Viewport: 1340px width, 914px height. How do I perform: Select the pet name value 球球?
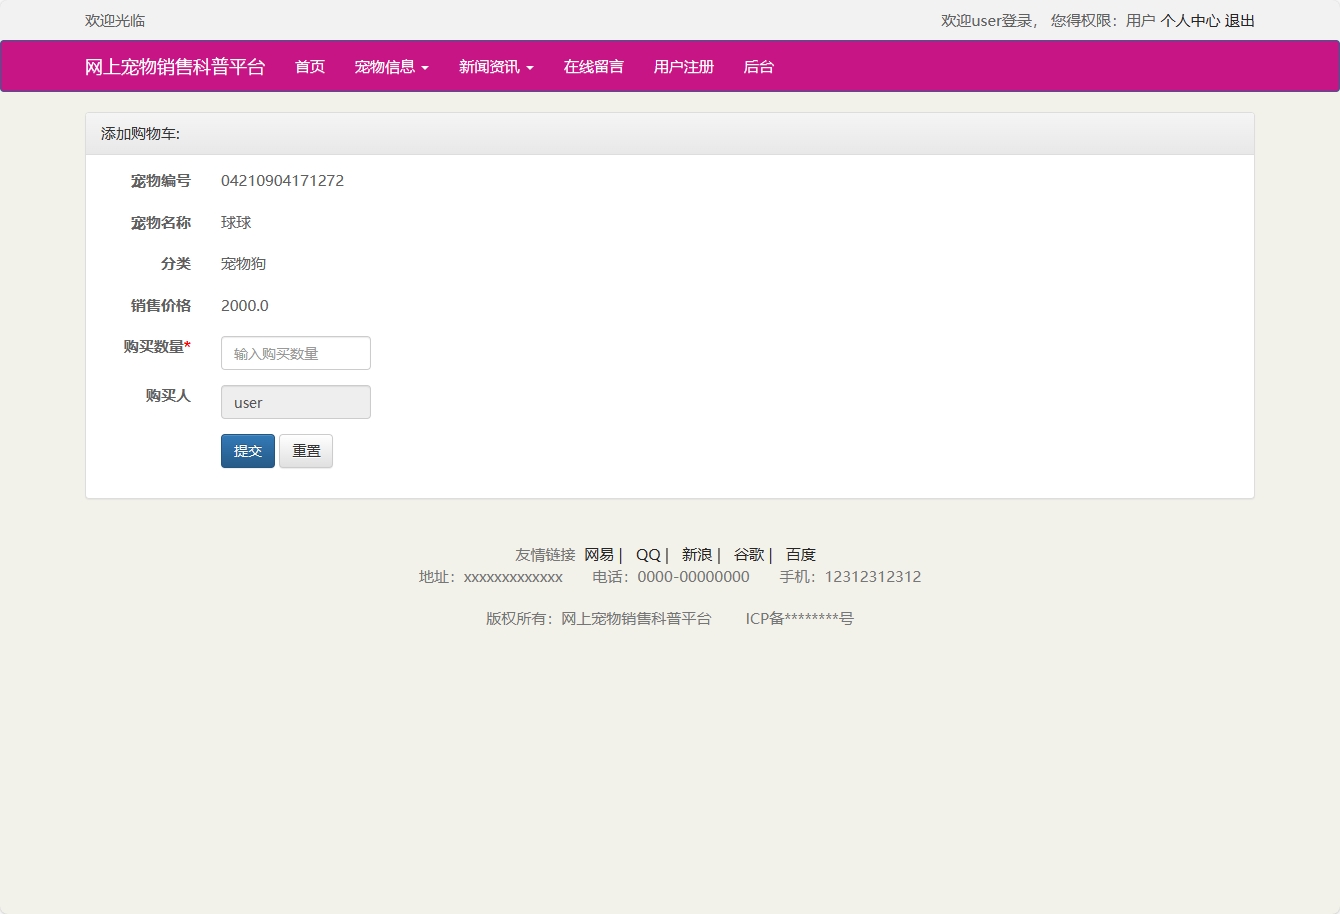[236, 223]
